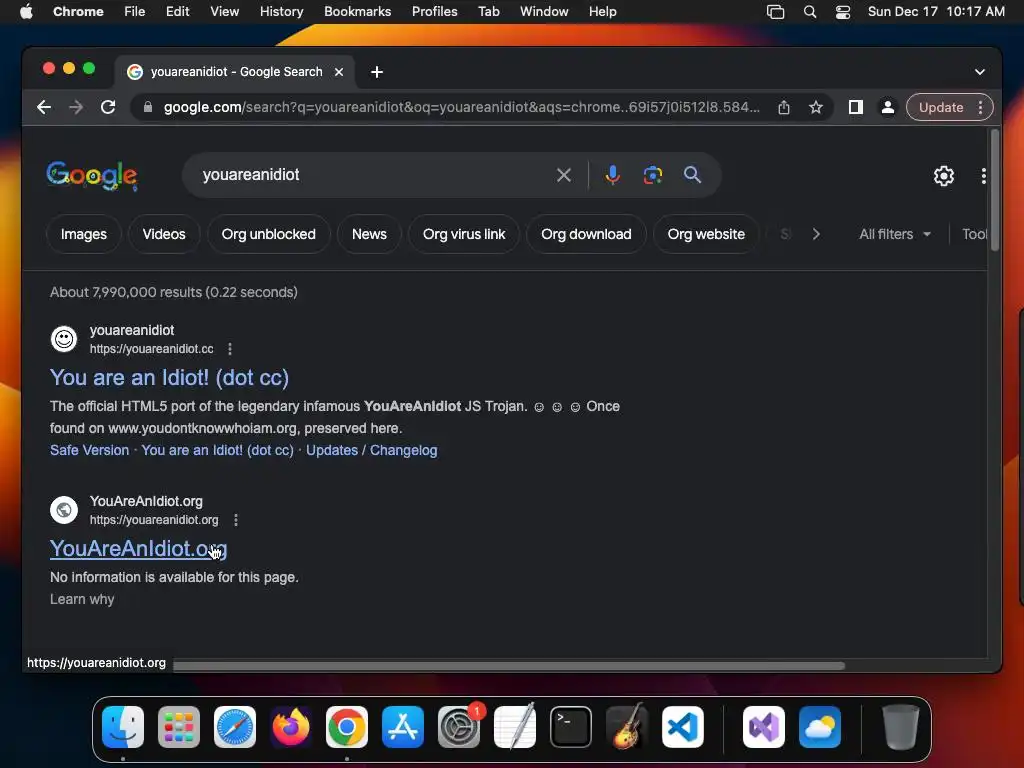This screenshot has width=1024, height=768.
Task: Choose the Org website chip
Action: [x=706, y=234]
